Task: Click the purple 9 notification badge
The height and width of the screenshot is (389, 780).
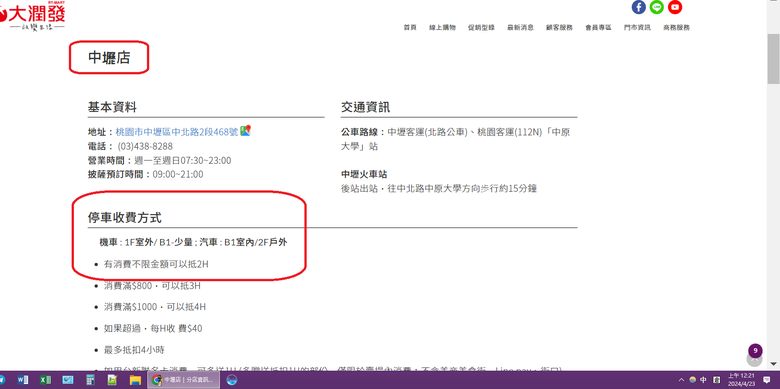Action: pyautogui.click(x=755, y=350)
